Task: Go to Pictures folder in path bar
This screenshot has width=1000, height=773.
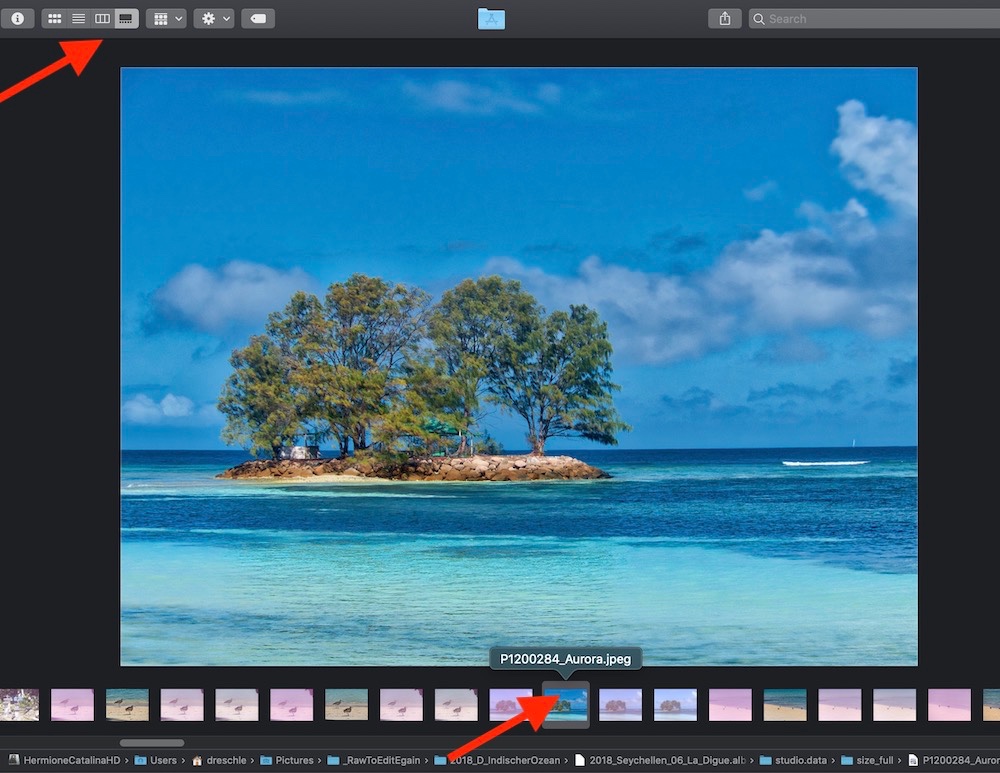Action: point(287,760)
